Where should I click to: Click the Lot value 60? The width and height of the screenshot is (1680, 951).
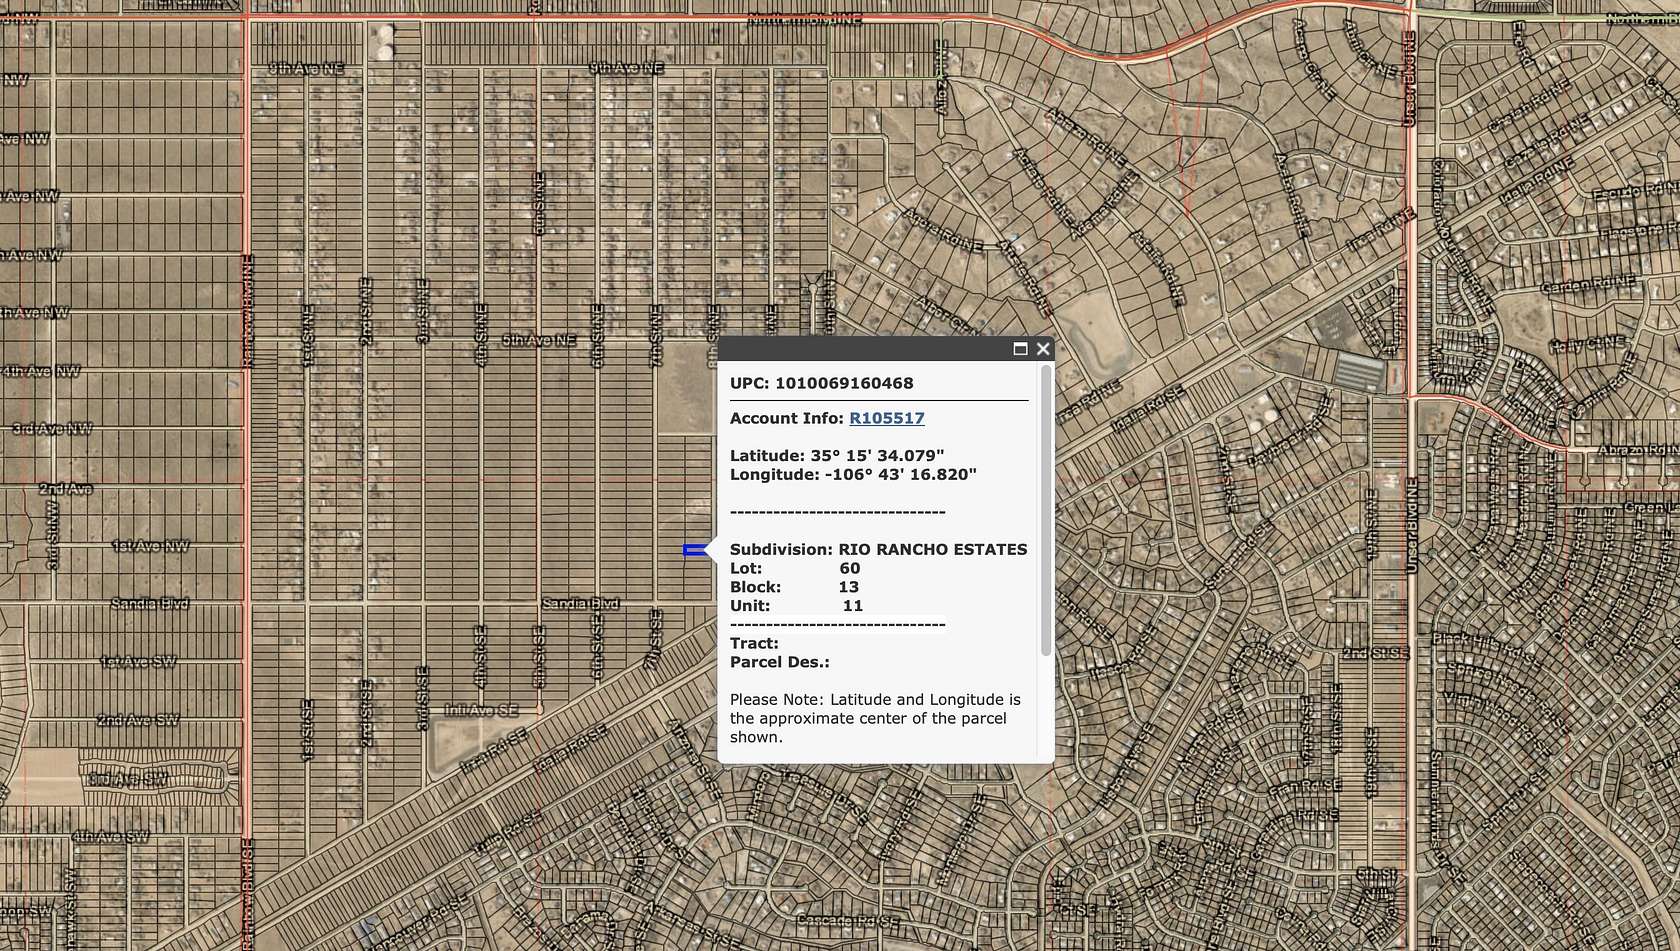850,568
